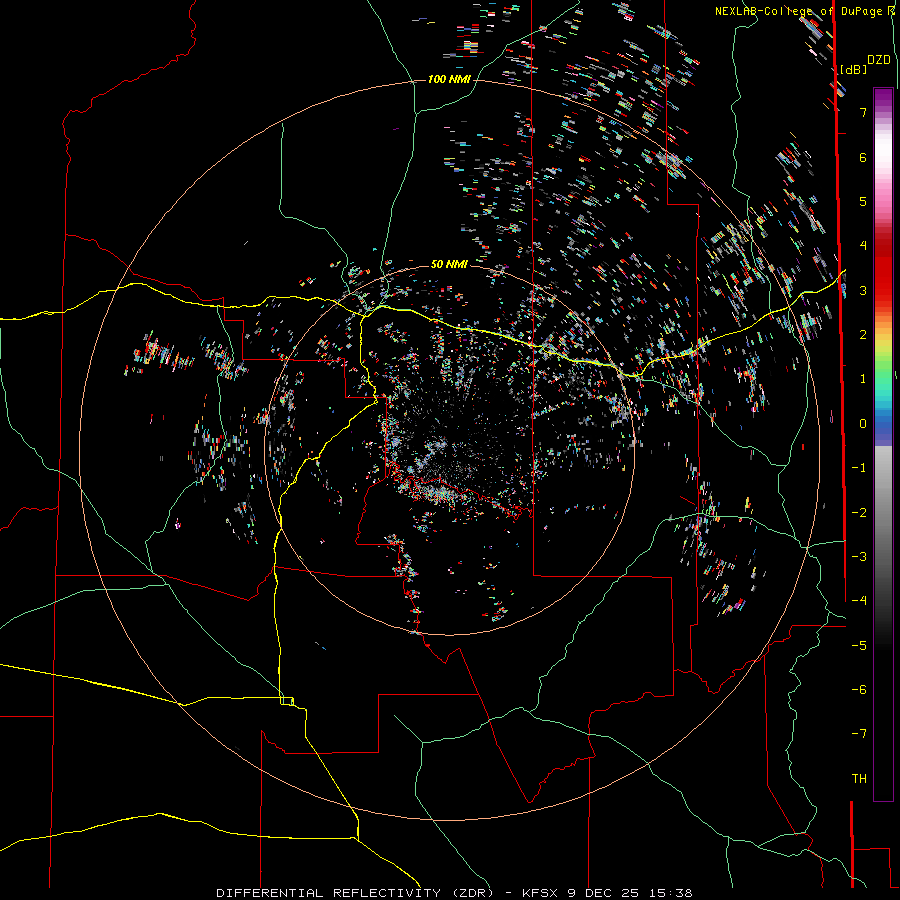This screenshot has height=900, width=900.
Task: Click the -4 dB value on color scale
Action: [859, 601]
